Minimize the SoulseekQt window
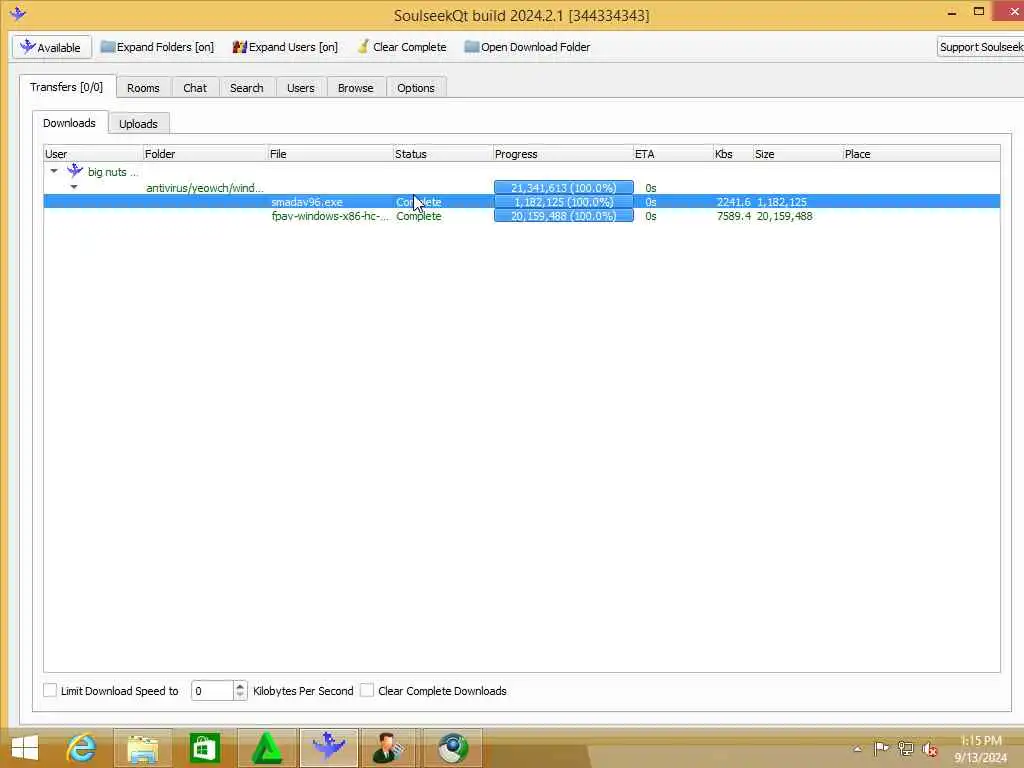 952,12
